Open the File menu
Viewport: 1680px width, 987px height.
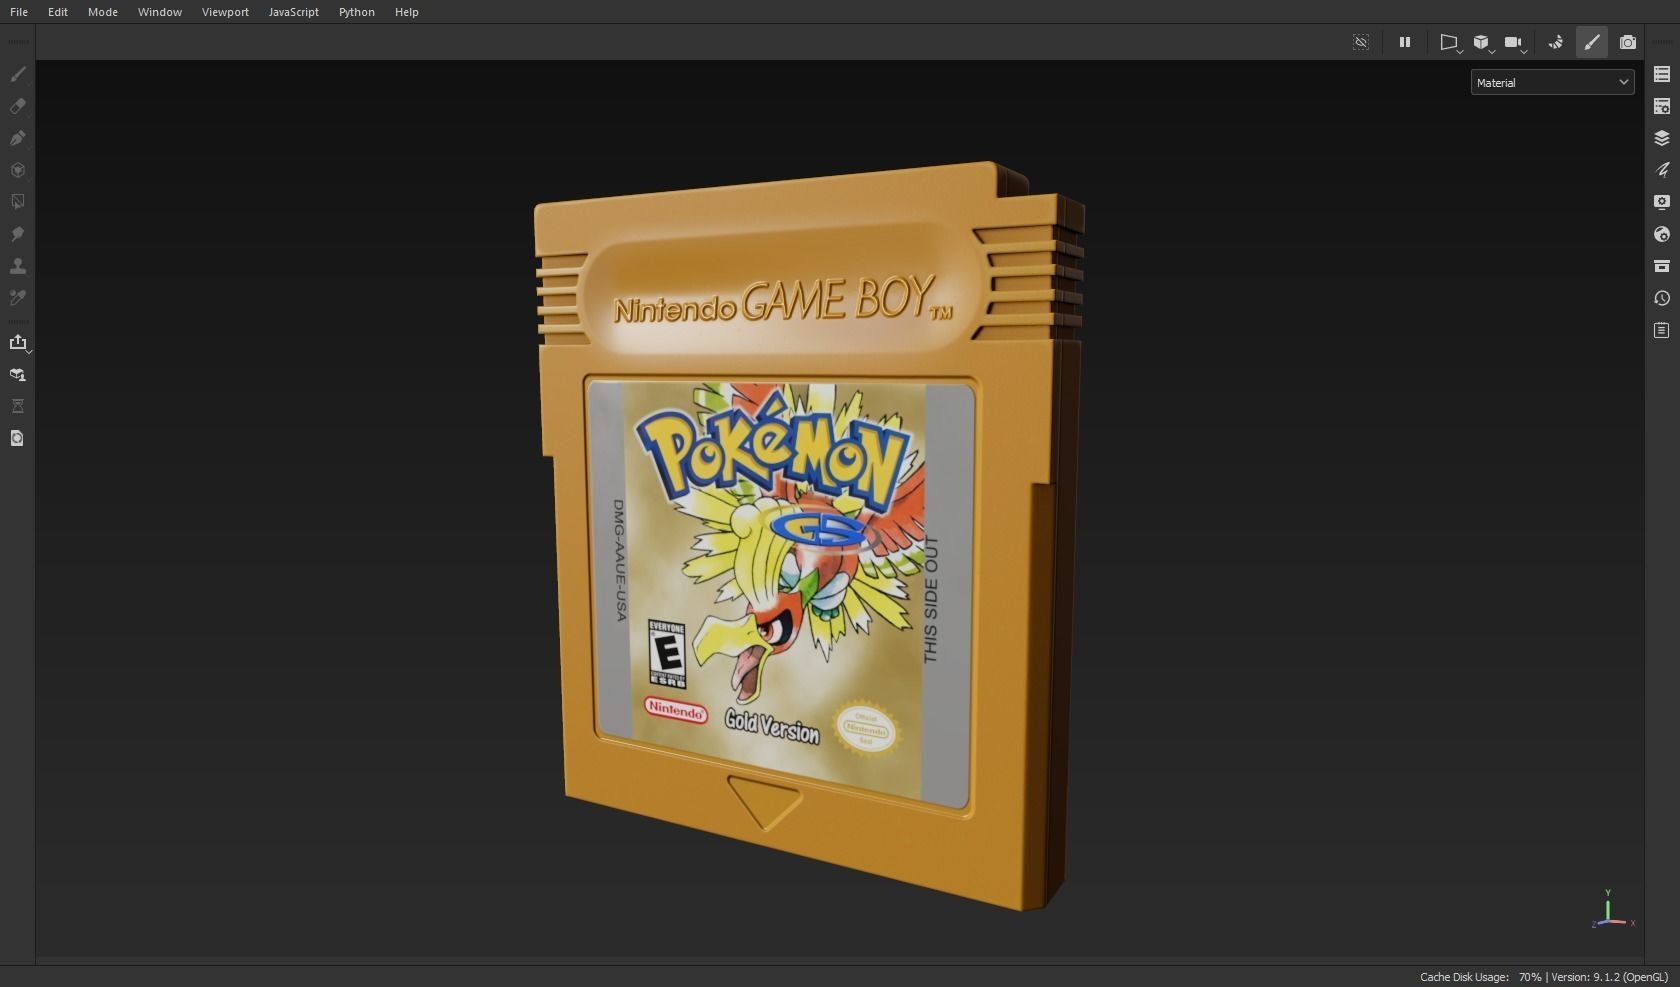pos(19,12)
